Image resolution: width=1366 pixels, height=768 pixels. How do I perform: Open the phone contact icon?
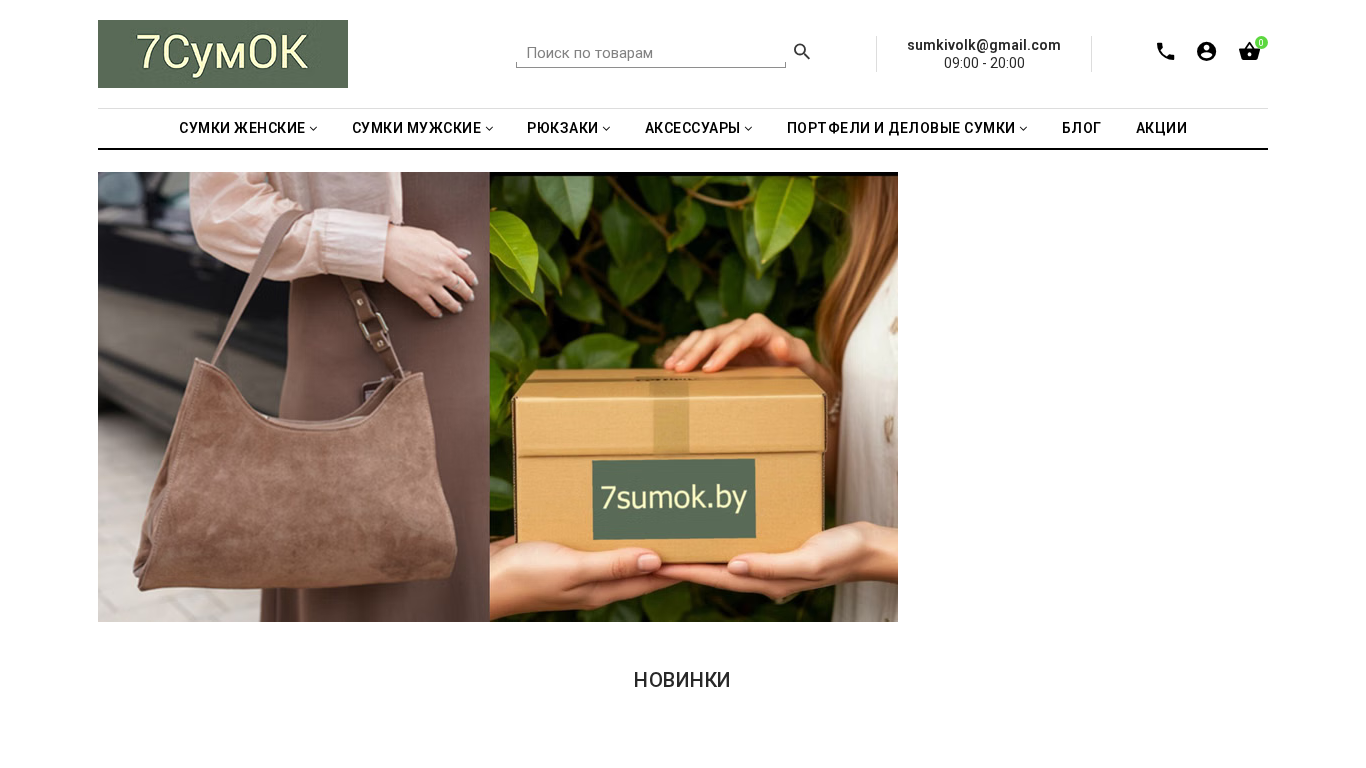click(1165, 51)
